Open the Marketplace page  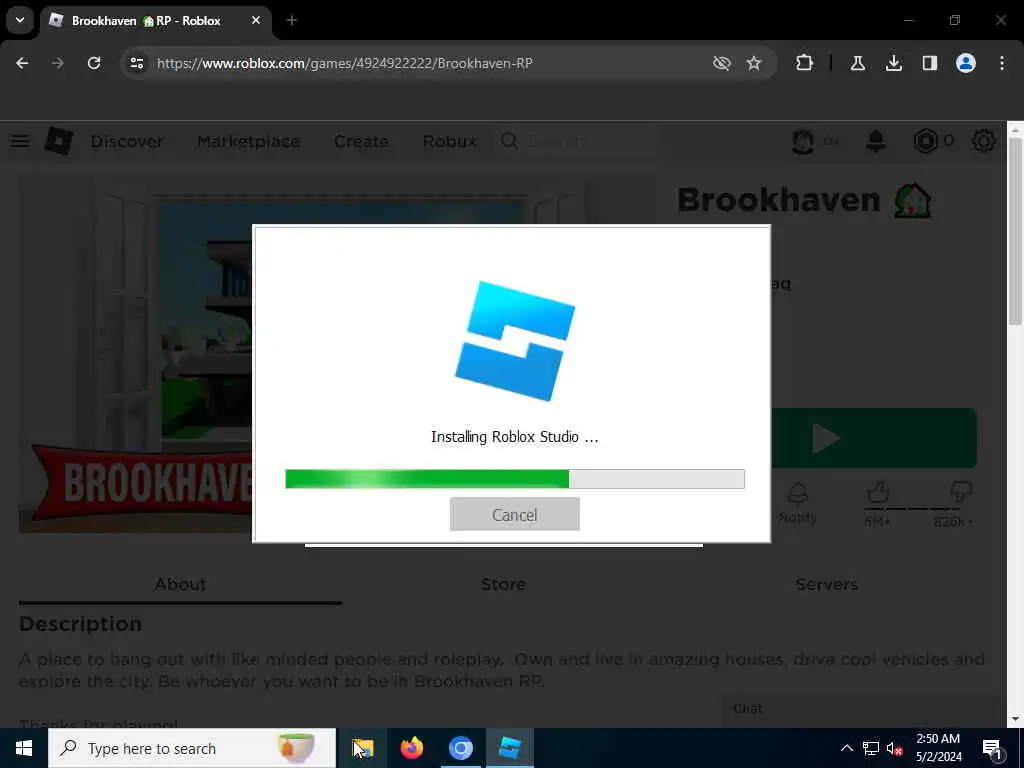point(248,141)
